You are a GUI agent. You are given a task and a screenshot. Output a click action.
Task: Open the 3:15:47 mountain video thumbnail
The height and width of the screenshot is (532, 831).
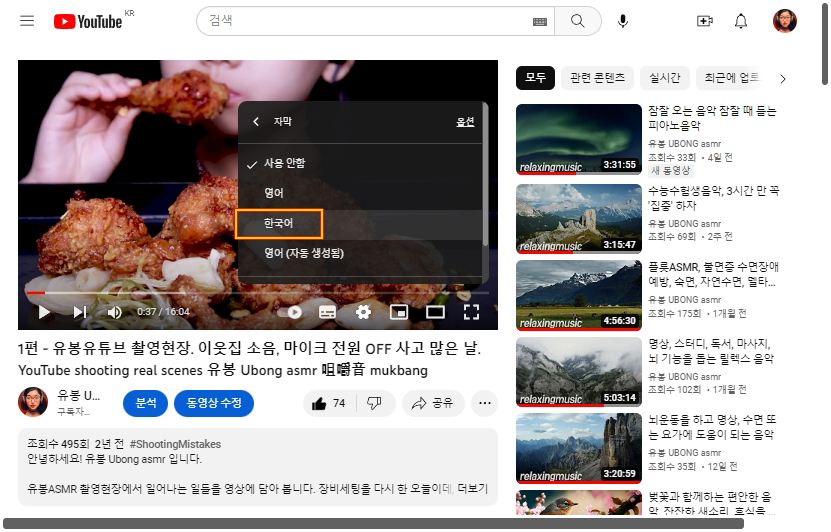tap(579, 219)
